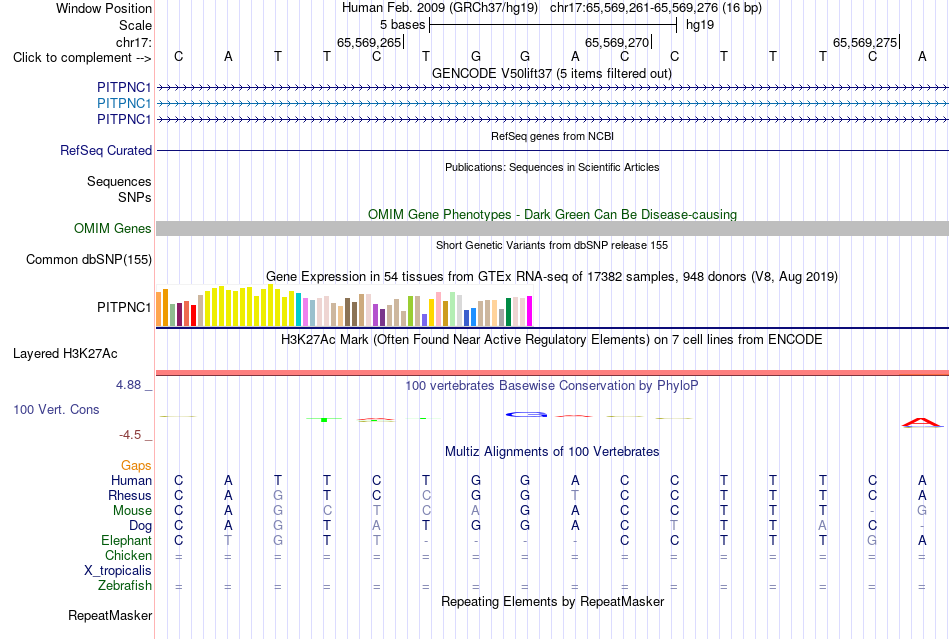Click the pink H3K27Ac signal bar
This screenshot has height=639, width=950.
point(552,372)
